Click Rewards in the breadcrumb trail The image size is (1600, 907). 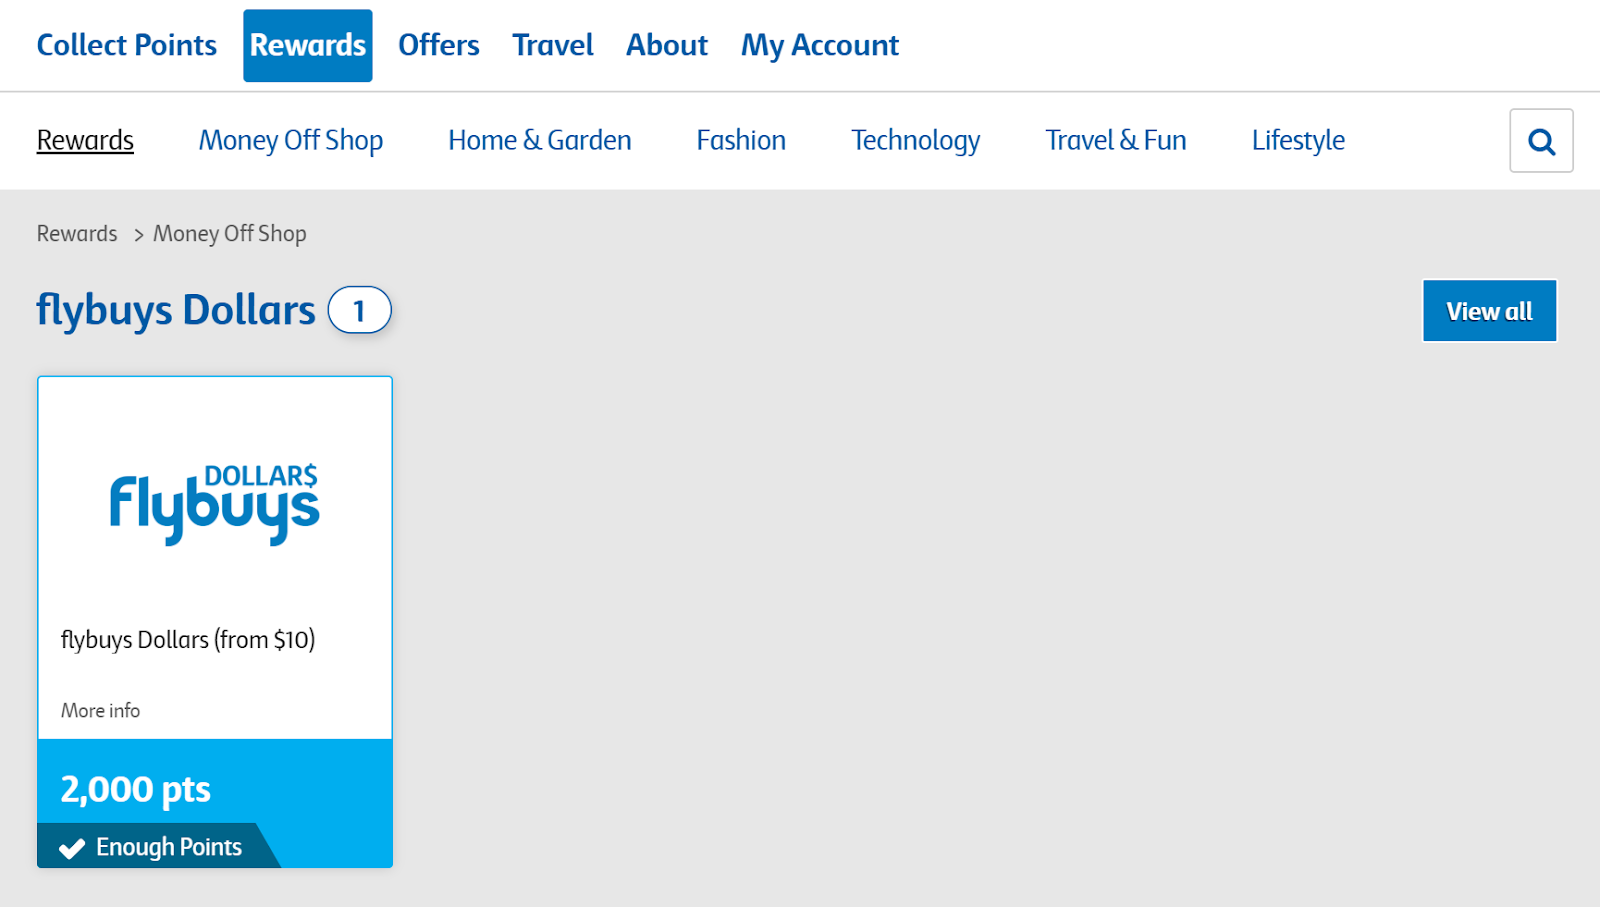point(77,233)
